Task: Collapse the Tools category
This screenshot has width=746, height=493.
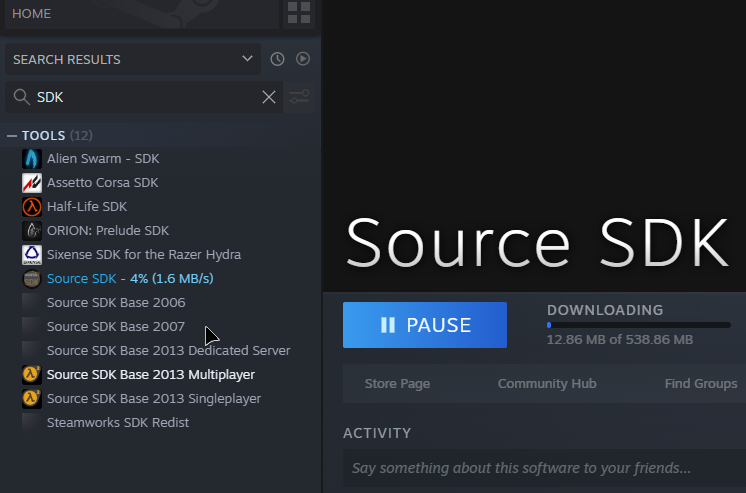Action: coord(12,136)
